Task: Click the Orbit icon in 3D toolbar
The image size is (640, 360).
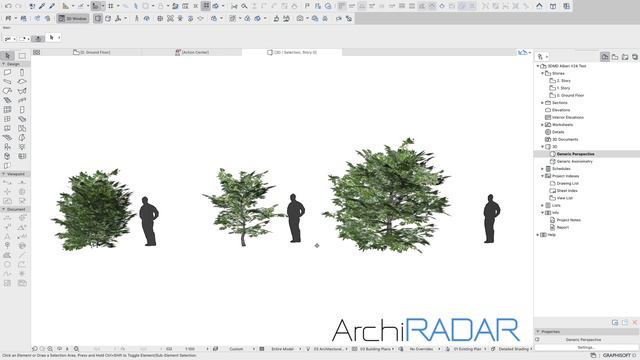Action: tap(147, 18)
